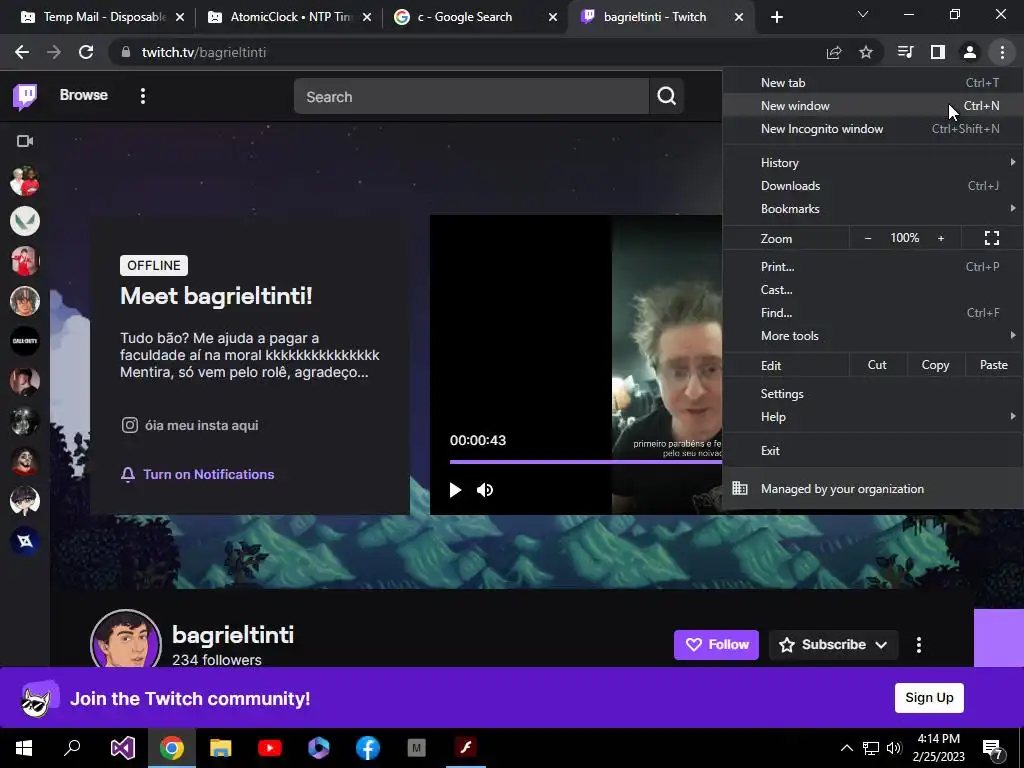Click Copy in the Edit row
The image size is (1024, 768).
(935, 365)
